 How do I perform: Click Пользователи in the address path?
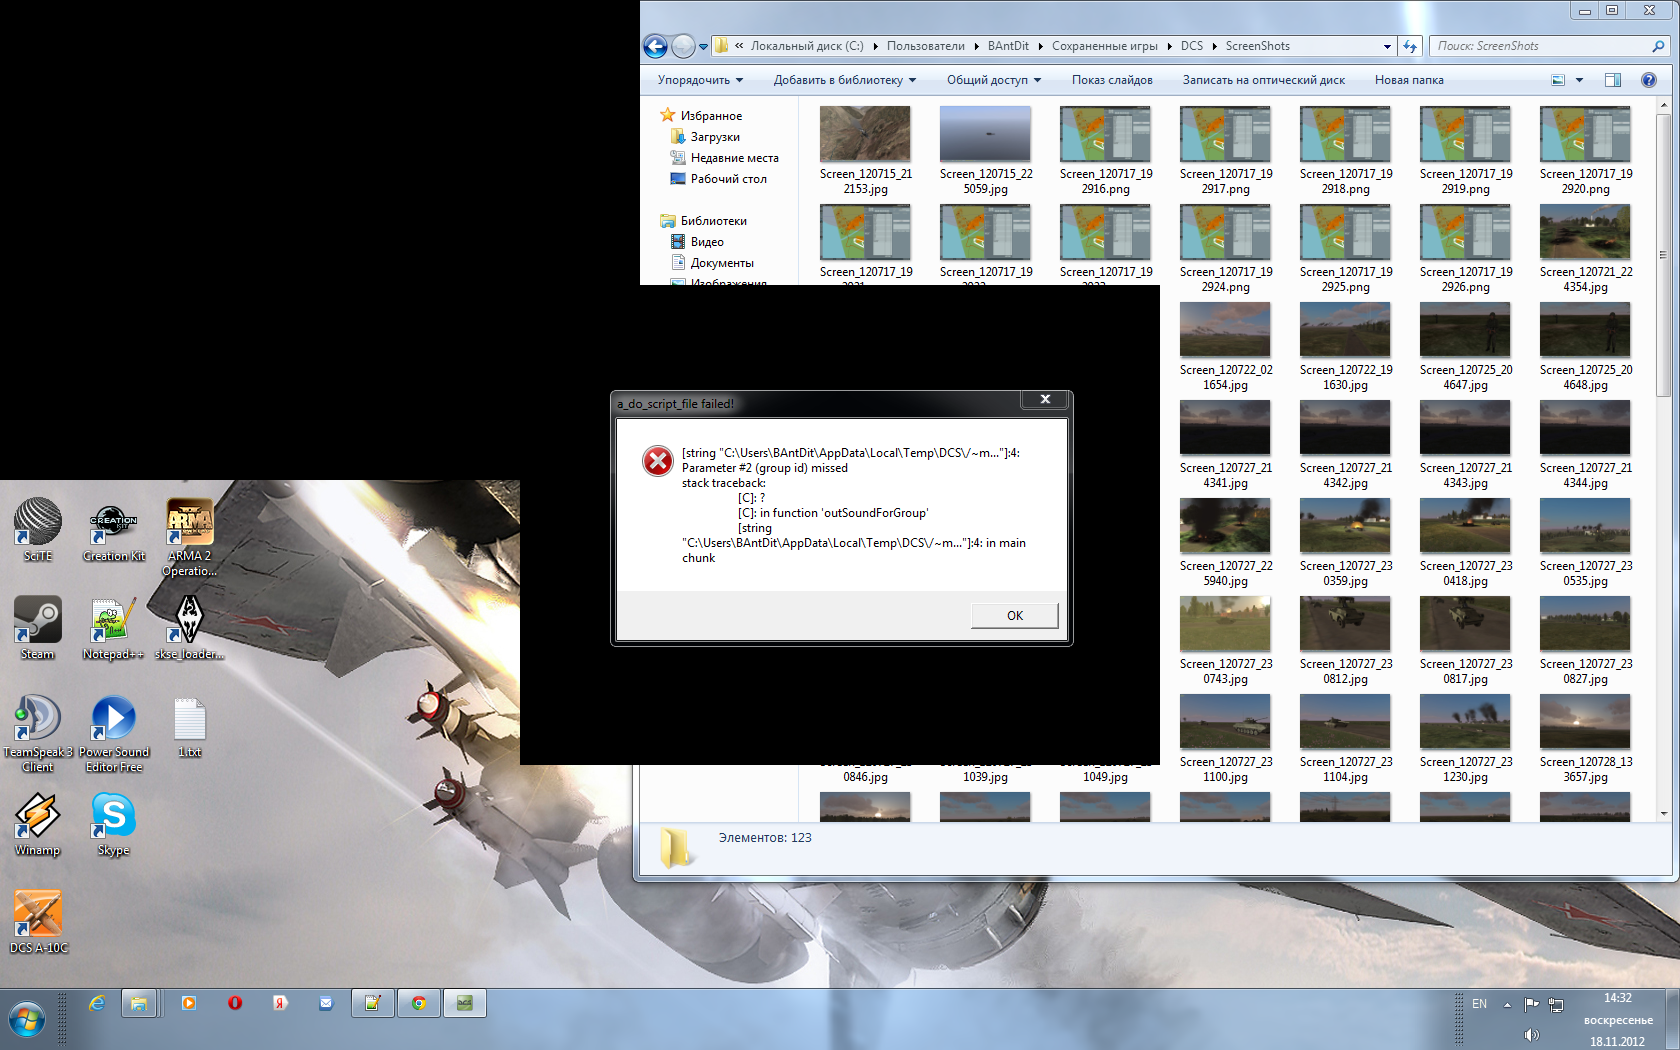pyautogui.click(x=925, y=46)
